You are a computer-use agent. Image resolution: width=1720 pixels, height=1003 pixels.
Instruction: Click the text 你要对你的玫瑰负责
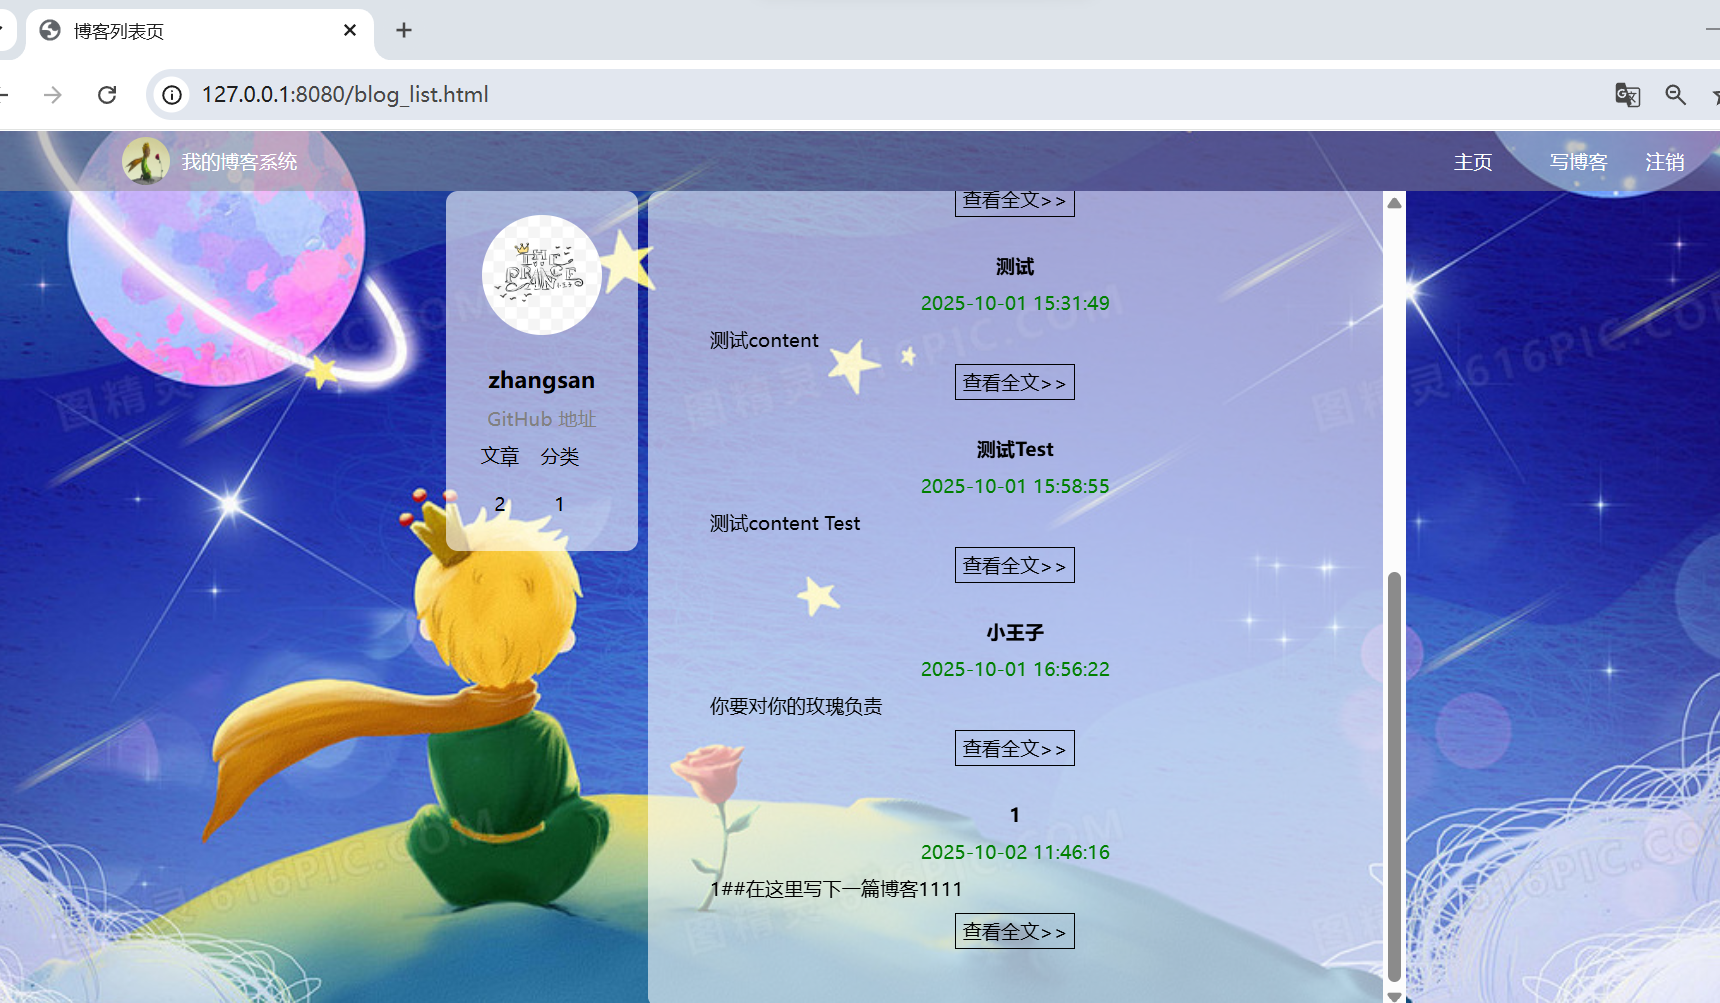click(x=796, y=706)
